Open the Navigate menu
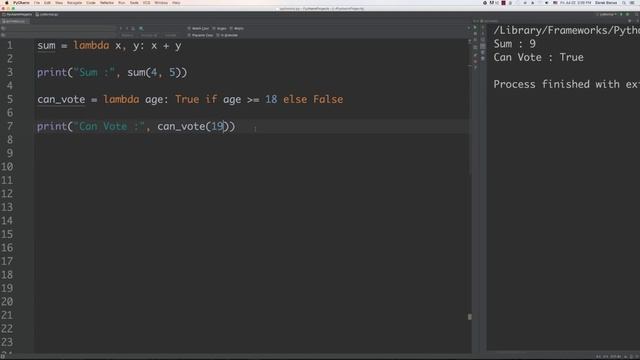 74,2
